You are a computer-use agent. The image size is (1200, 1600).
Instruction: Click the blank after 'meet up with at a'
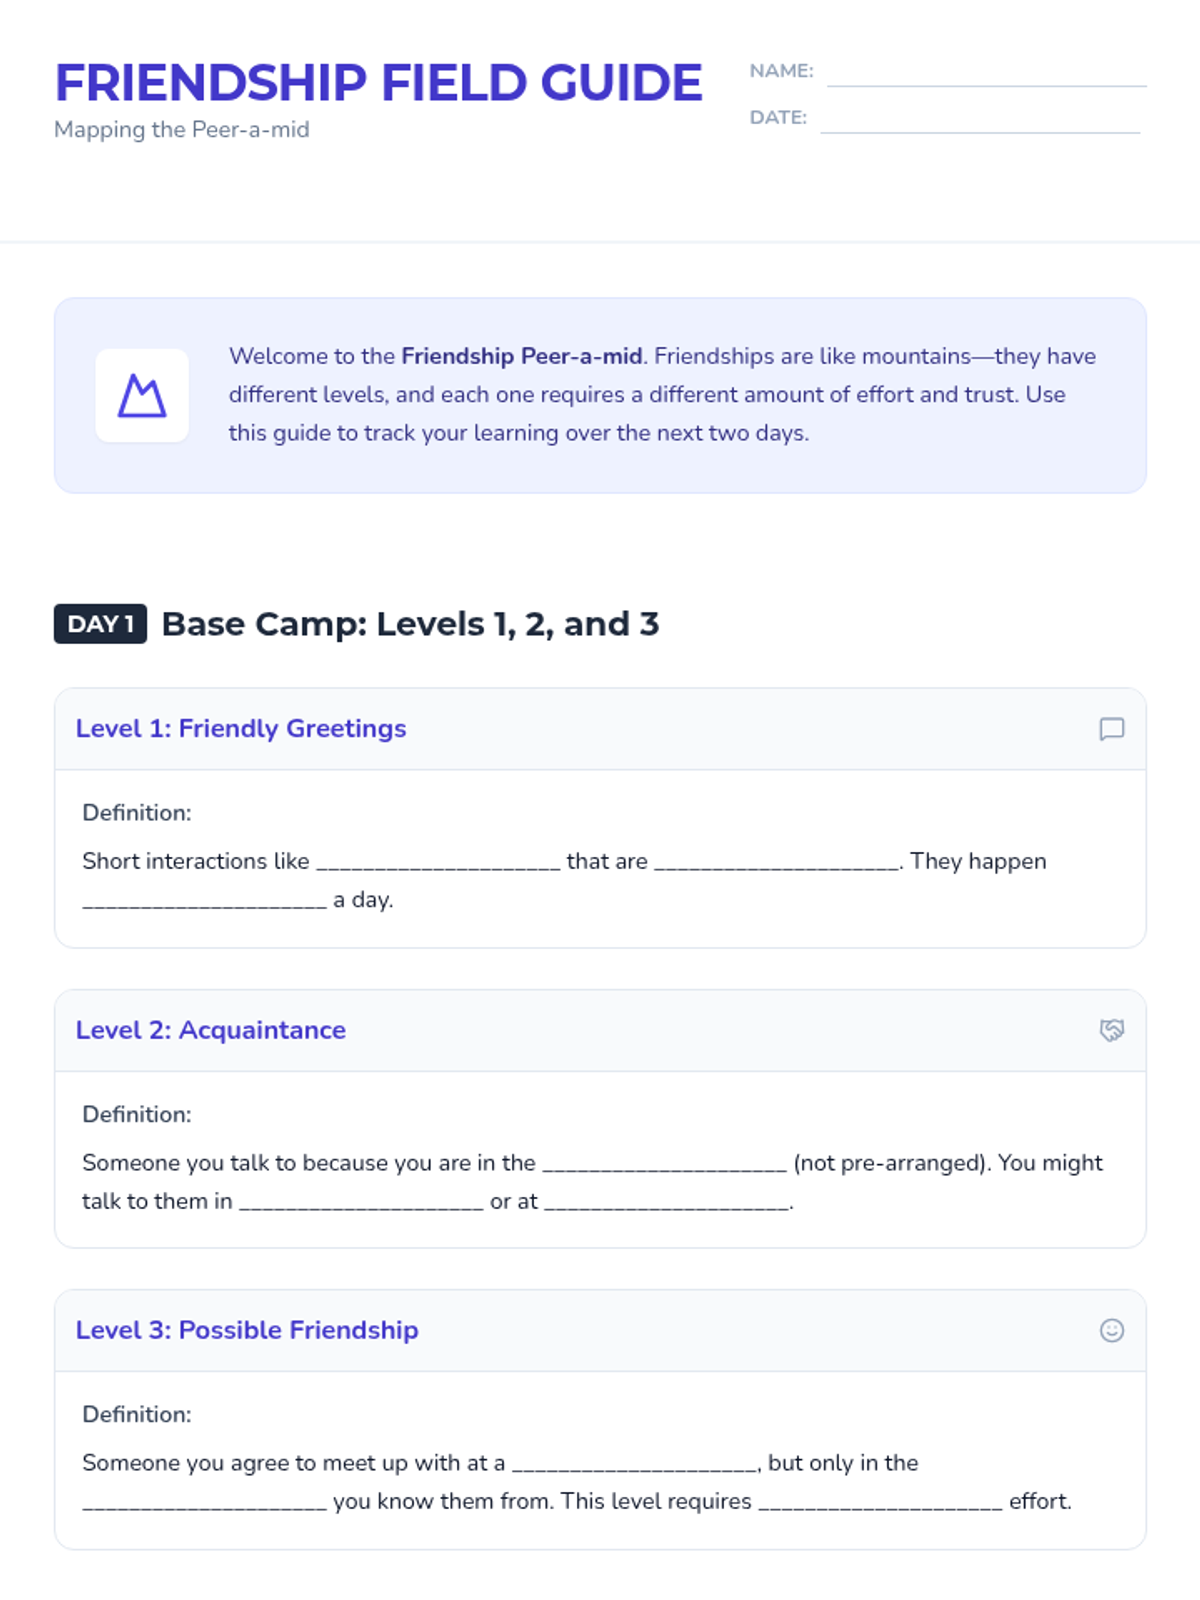point(634,1464)
